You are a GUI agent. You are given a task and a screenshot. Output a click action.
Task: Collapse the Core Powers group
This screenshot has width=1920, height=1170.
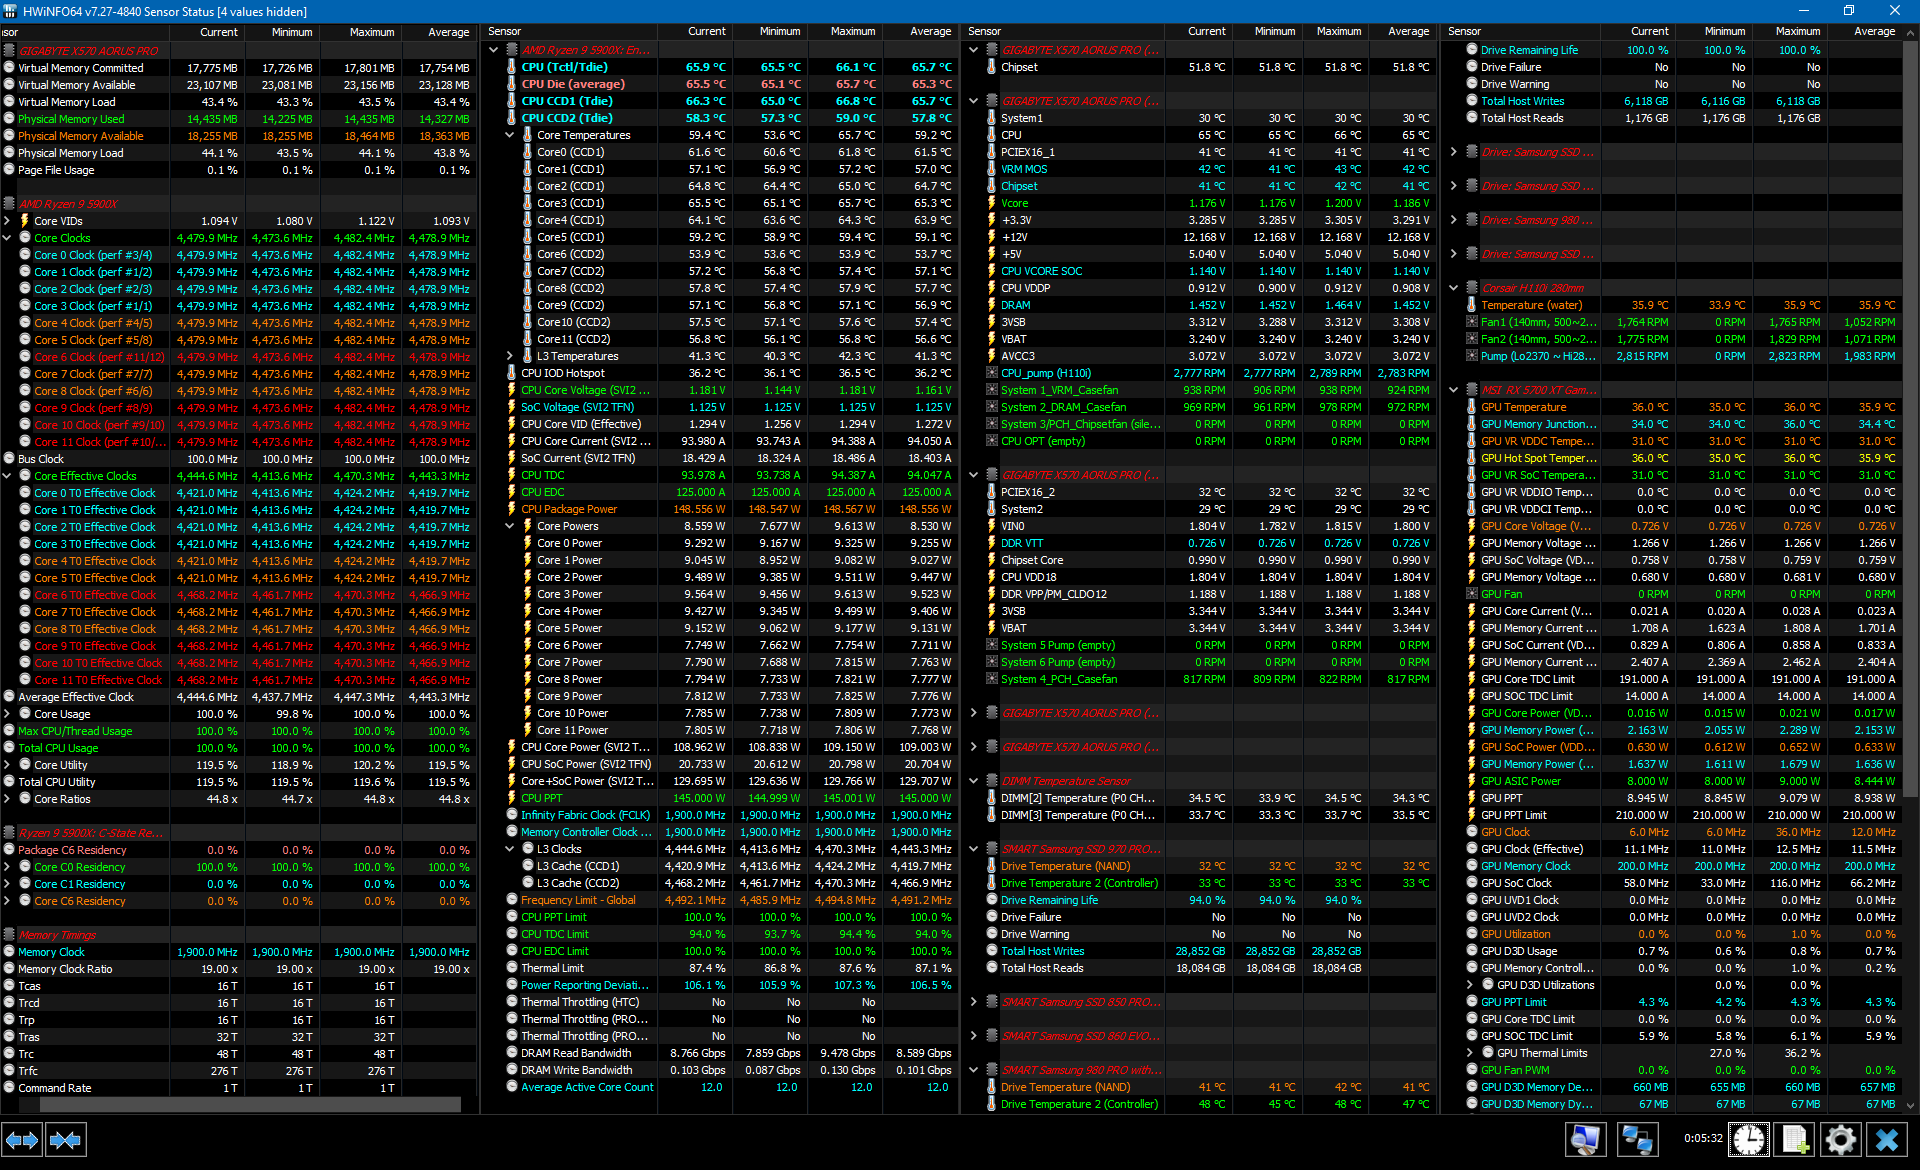pyautogui.click(x=510, y=526)
